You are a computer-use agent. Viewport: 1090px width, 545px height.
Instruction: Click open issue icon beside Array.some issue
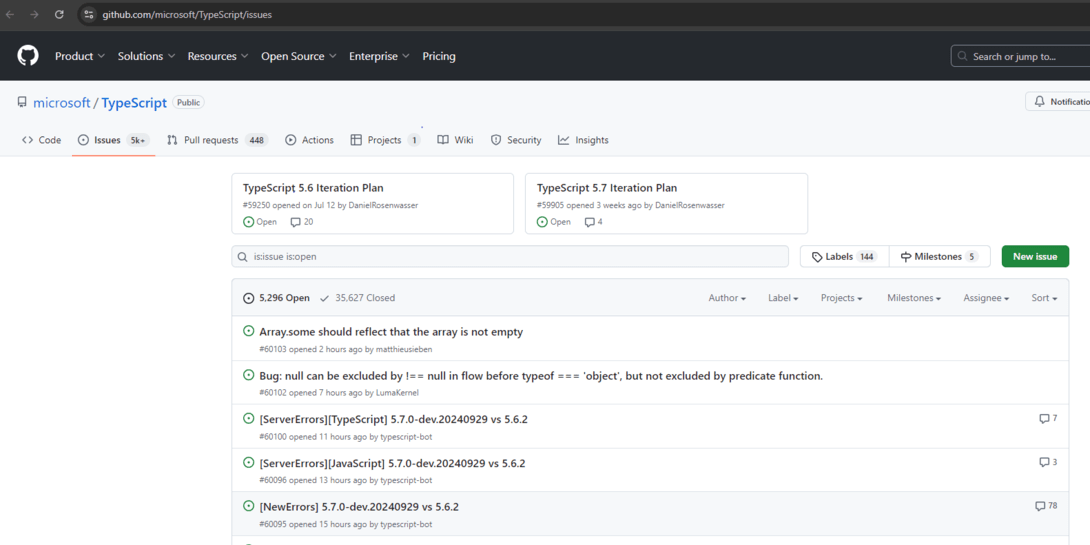[249, 331]
